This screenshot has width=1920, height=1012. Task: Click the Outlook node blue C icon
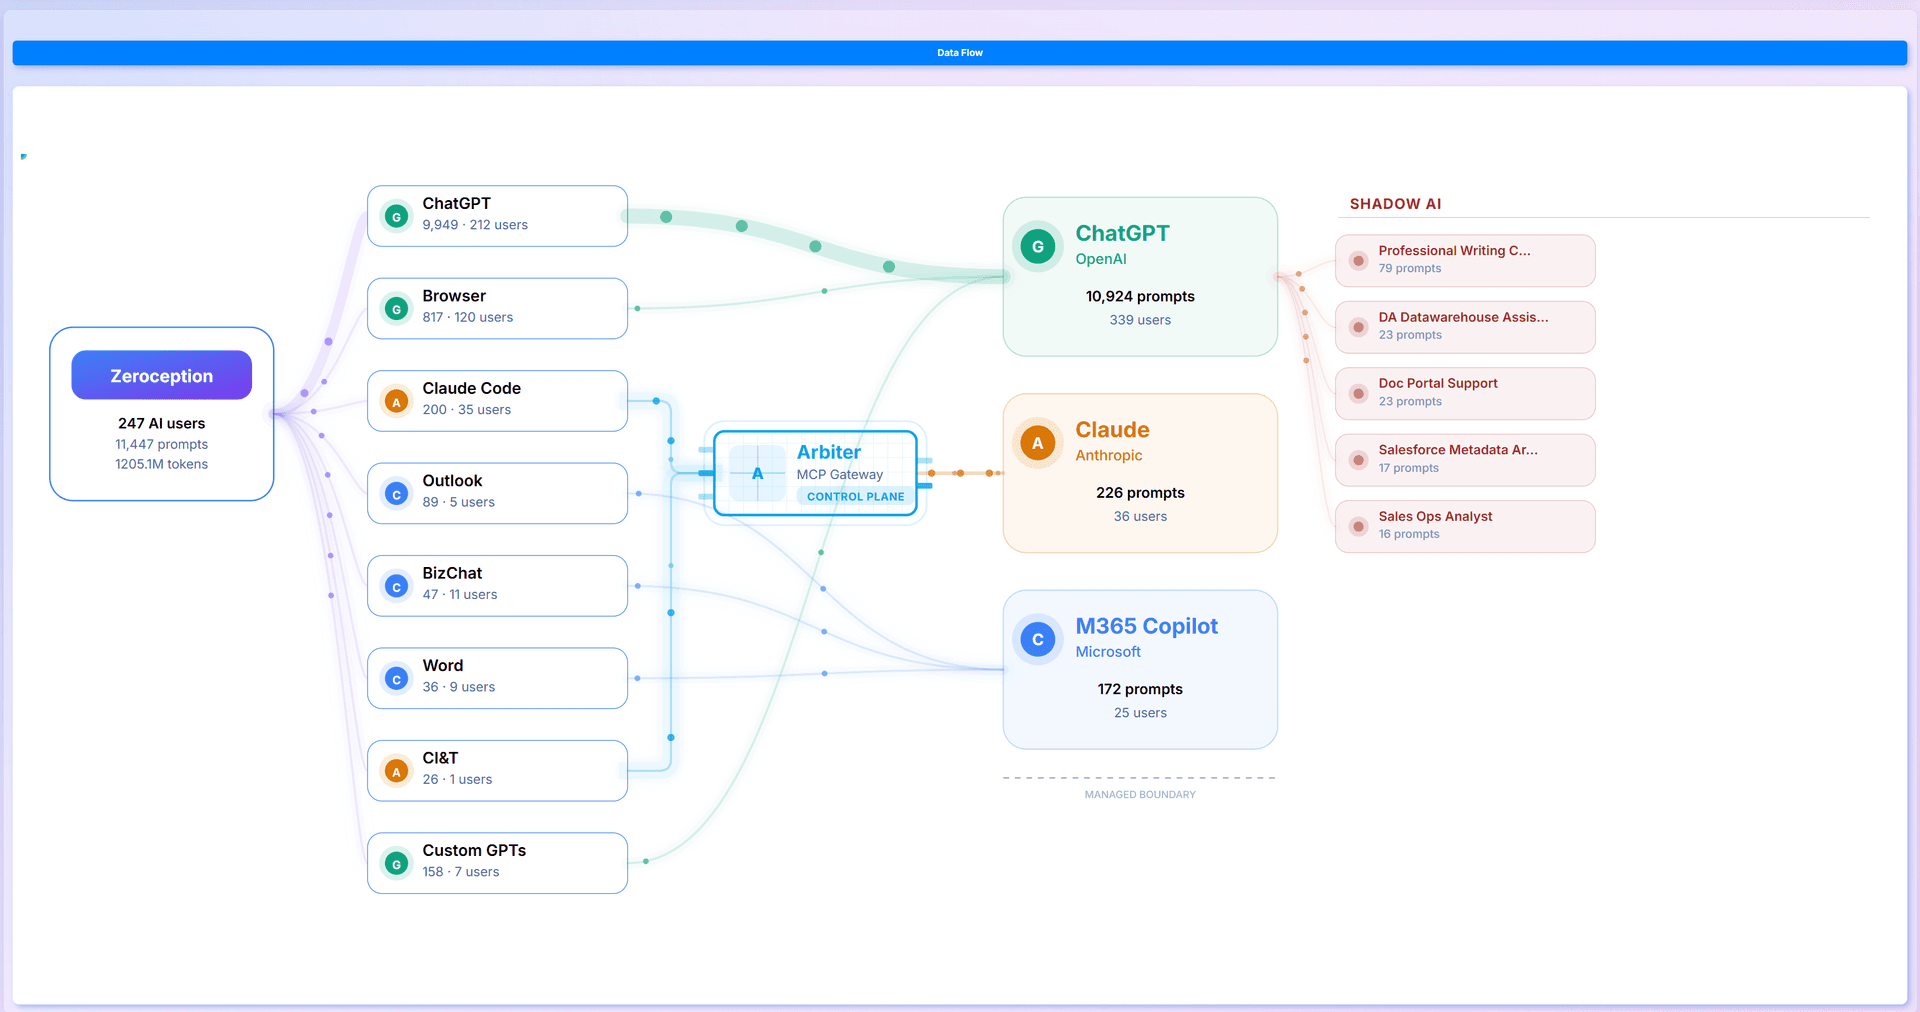coord(396,494)
